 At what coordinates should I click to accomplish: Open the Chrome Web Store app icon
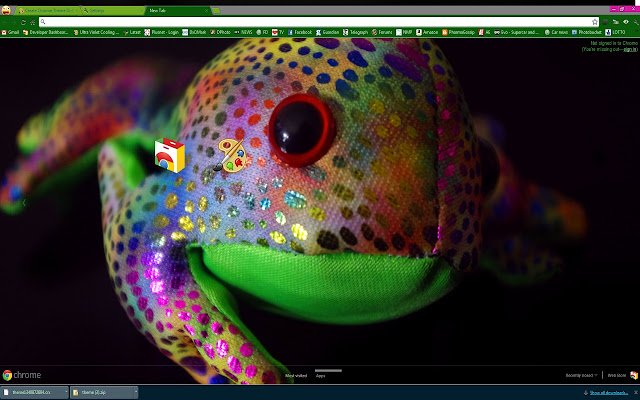point(169,155)
